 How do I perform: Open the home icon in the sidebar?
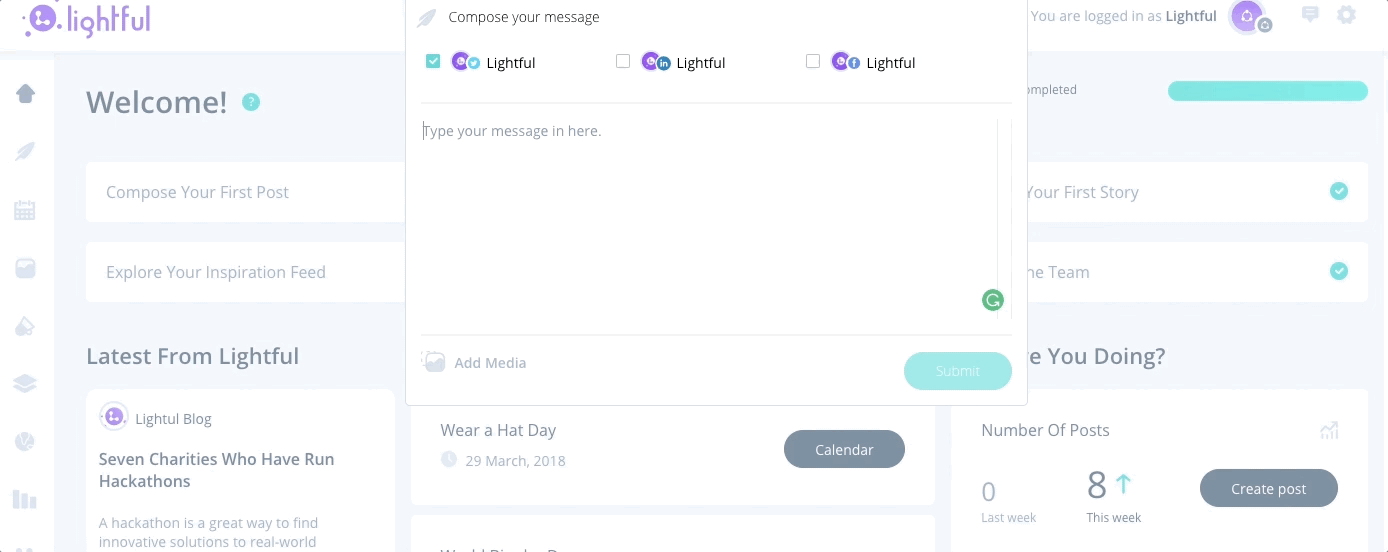pos(25,93)
